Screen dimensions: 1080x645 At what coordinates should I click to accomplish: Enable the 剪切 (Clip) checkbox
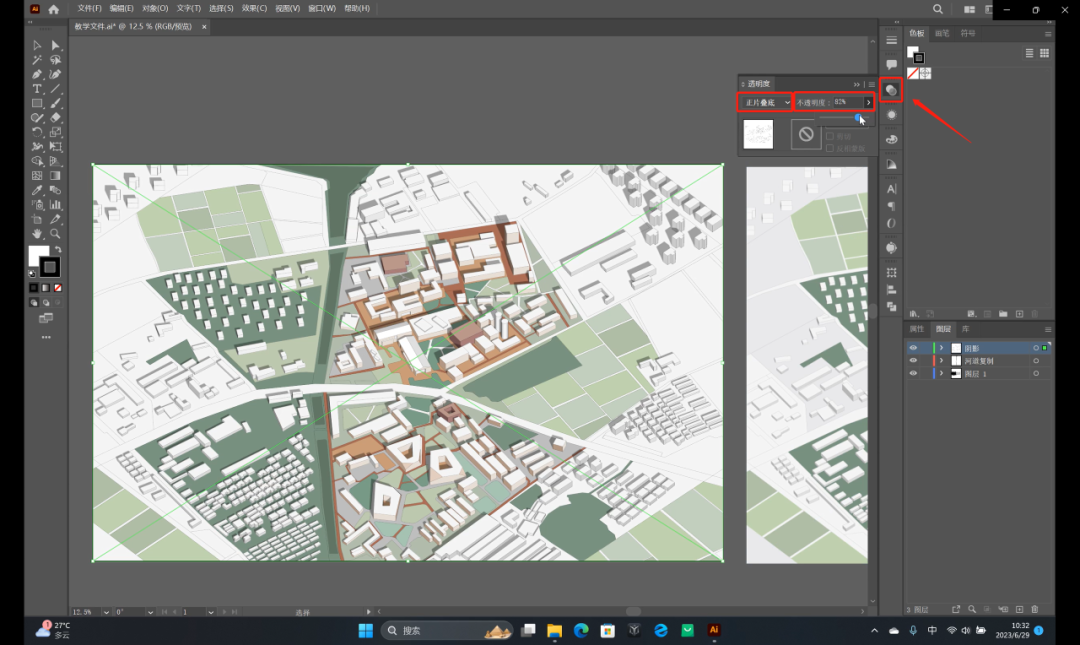[830, 136]
